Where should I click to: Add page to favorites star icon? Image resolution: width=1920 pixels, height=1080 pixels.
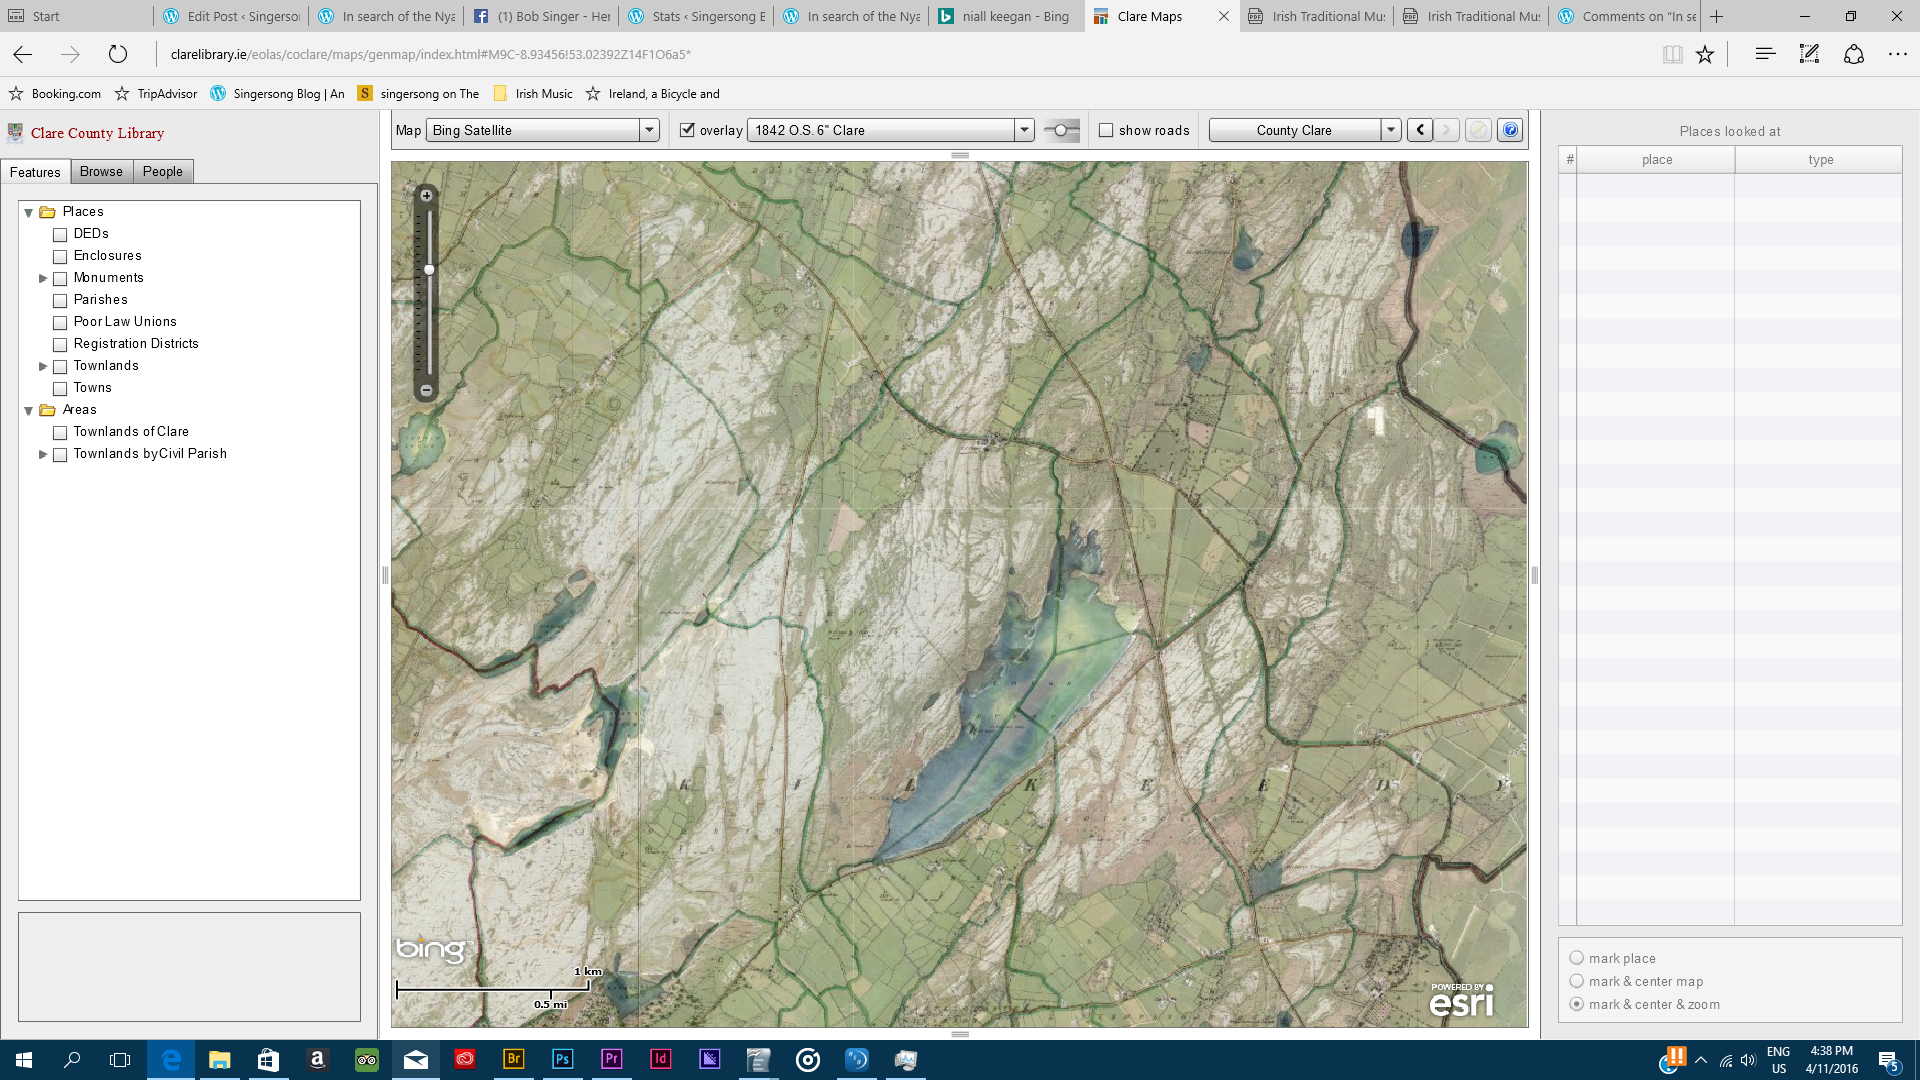click(1705, 55)
